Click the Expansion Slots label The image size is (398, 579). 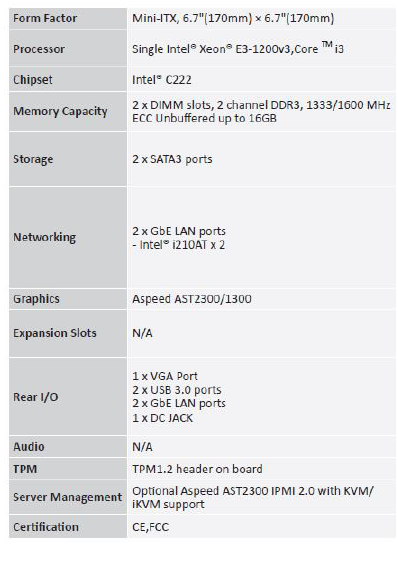pos(55,333)
